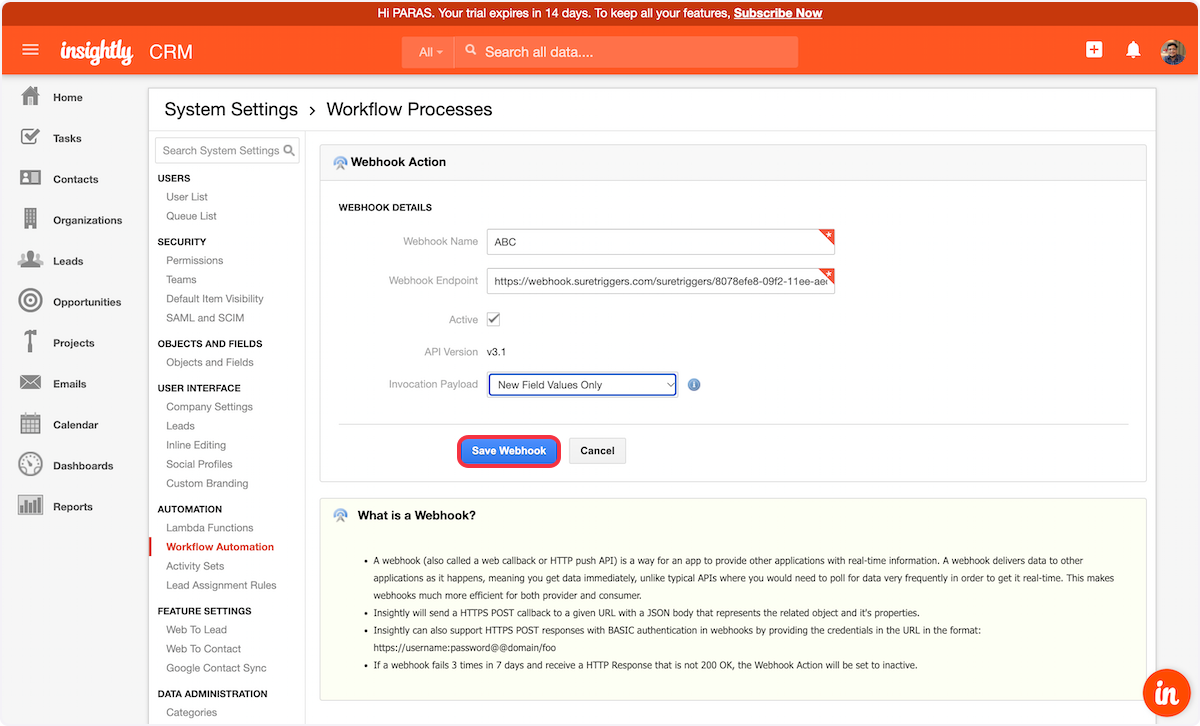
Task: Click System Settings breadcrumb link
Action: [x=231, y=109]
